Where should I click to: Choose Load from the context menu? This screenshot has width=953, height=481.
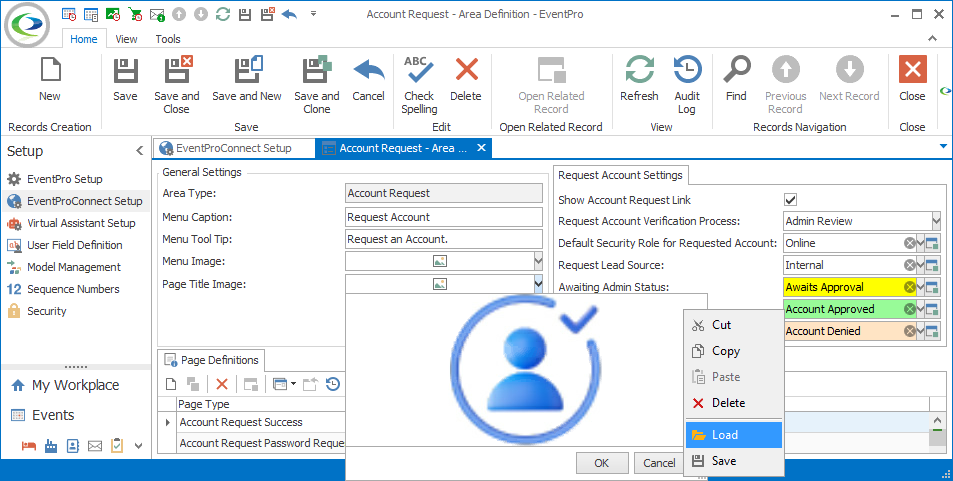[734, 435]
